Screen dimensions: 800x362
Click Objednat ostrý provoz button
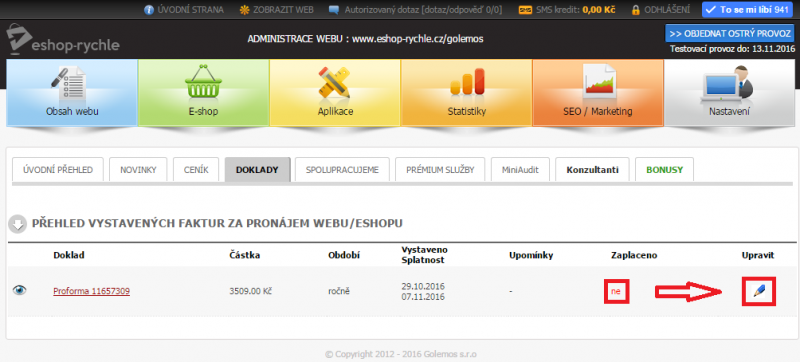tap(730, 34)
